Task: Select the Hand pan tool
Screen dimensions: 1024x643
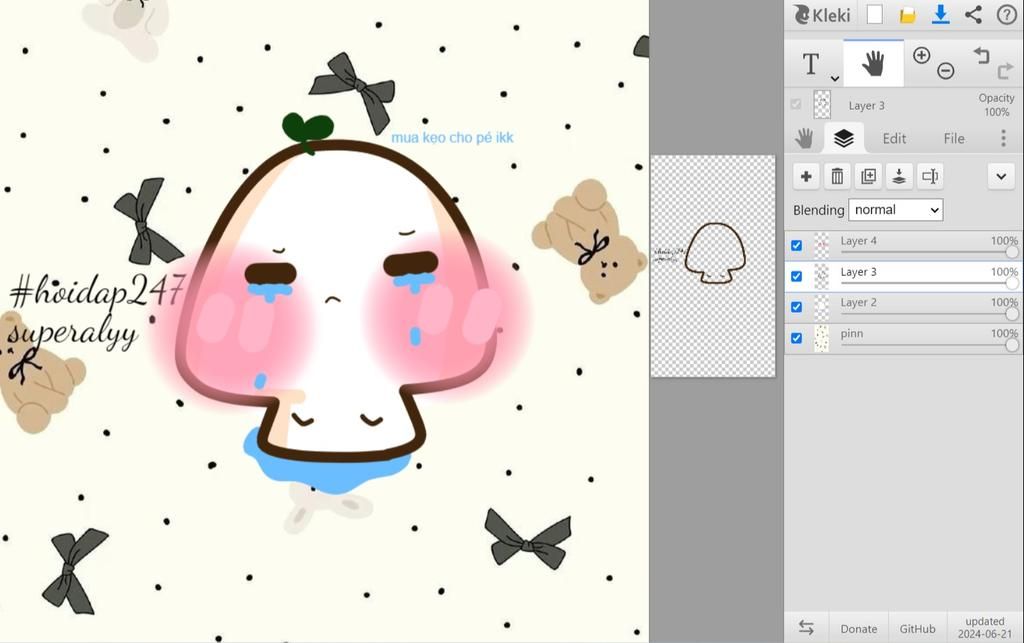Action: coord(873,64)
